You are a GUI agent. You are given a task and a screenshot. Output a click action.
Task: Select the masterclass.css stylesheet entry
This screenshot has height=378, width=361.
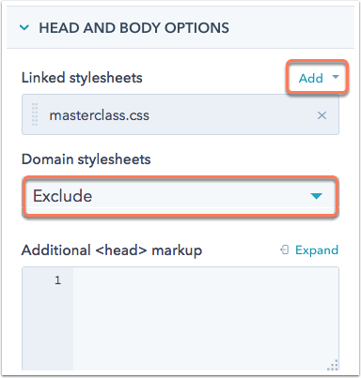coord(180,115)
